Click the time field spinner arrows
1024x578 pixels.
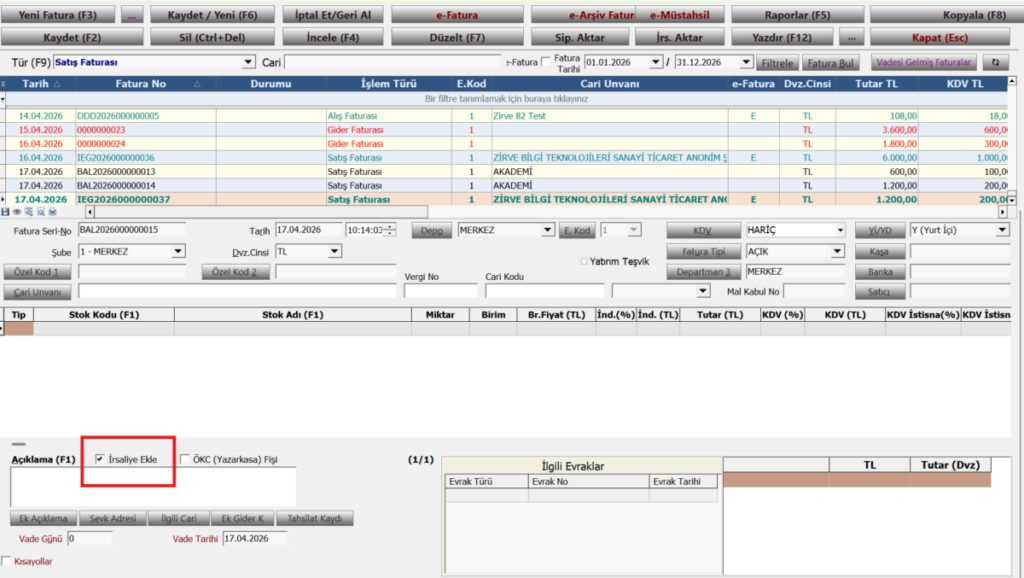pos(390,230)
